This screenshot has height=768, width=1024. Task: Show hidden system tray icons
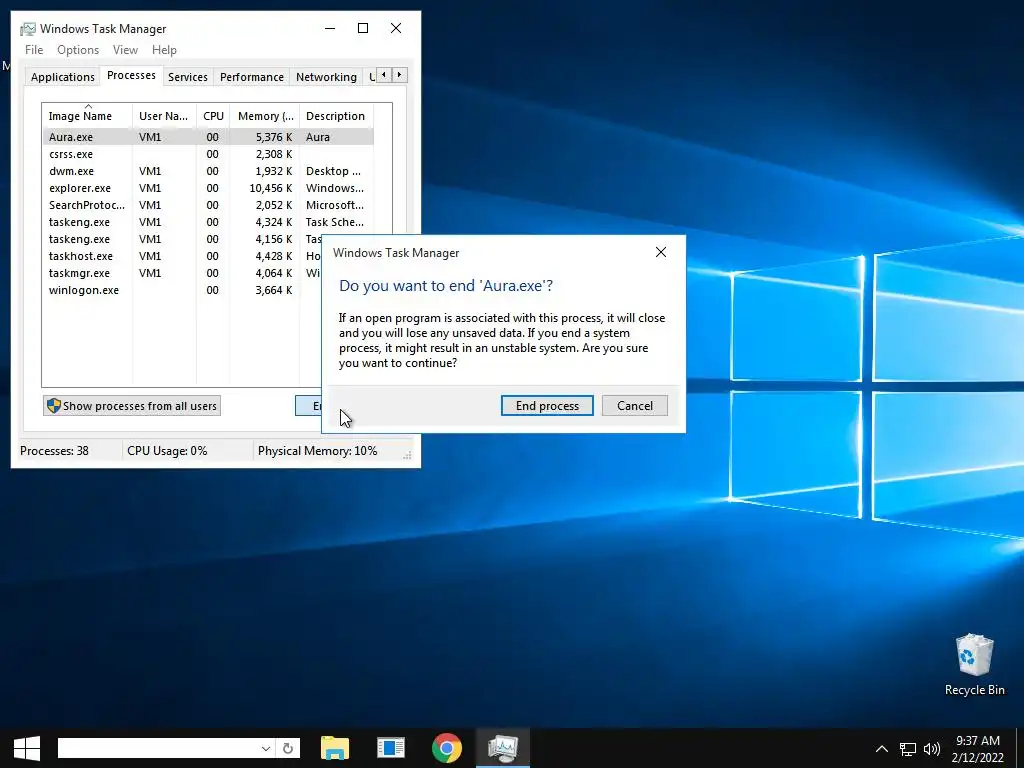click(882, 749)
